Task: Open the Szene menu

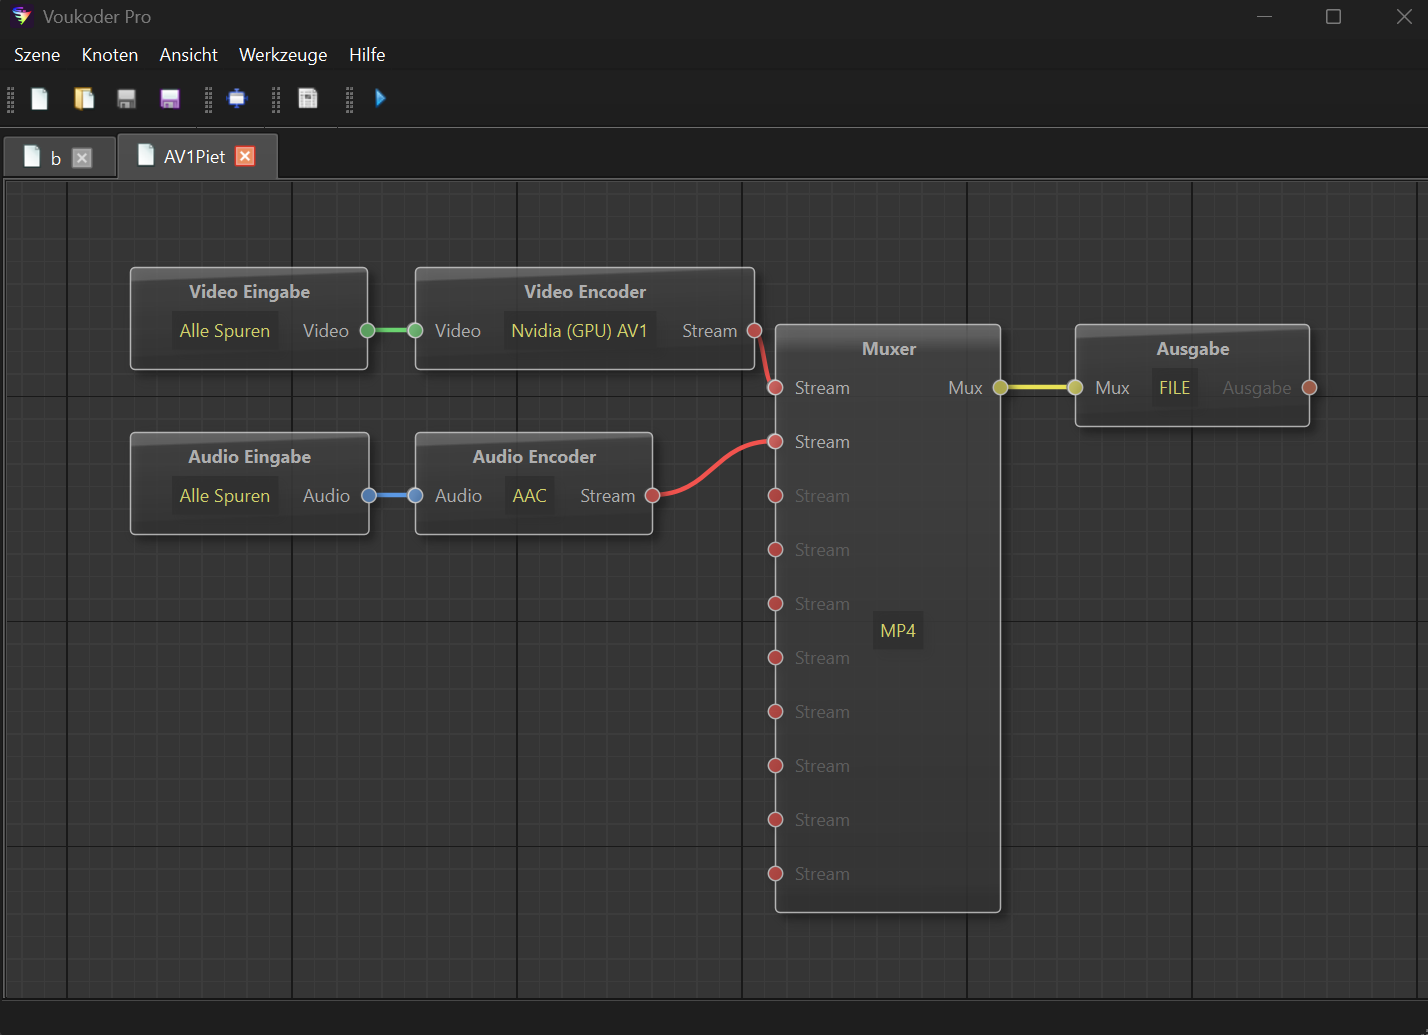Action: click(x=37, y=55)
